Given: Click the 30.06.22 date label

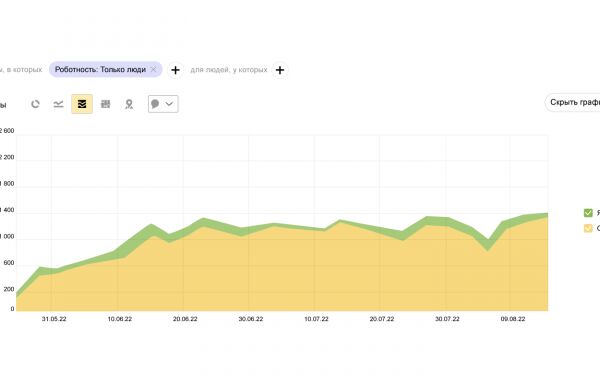Looking at the screenshot, I should point(251,319).
